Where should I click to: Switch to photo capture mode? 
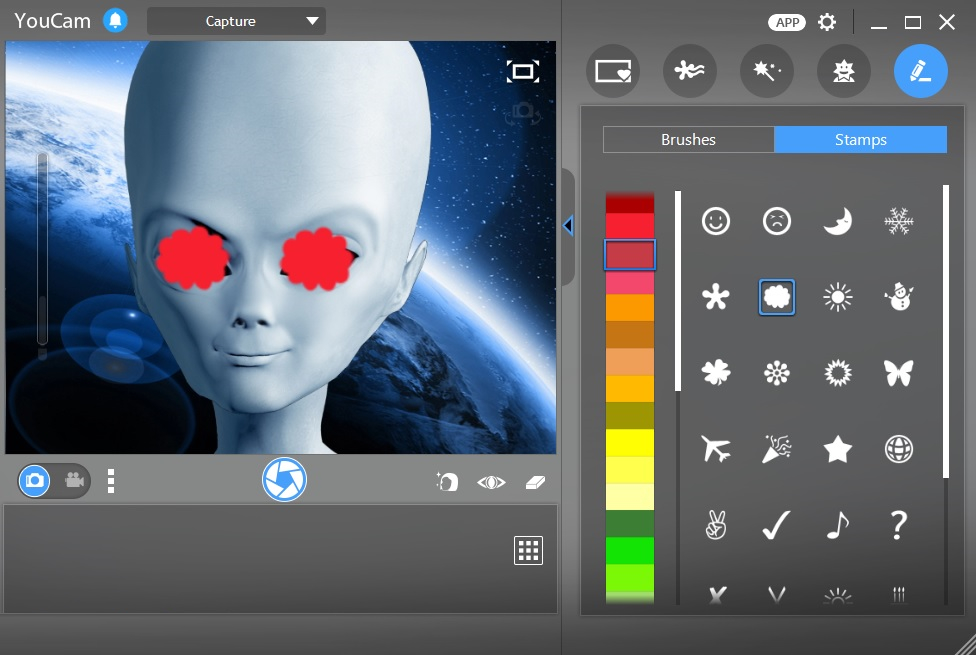coord(34,481)
